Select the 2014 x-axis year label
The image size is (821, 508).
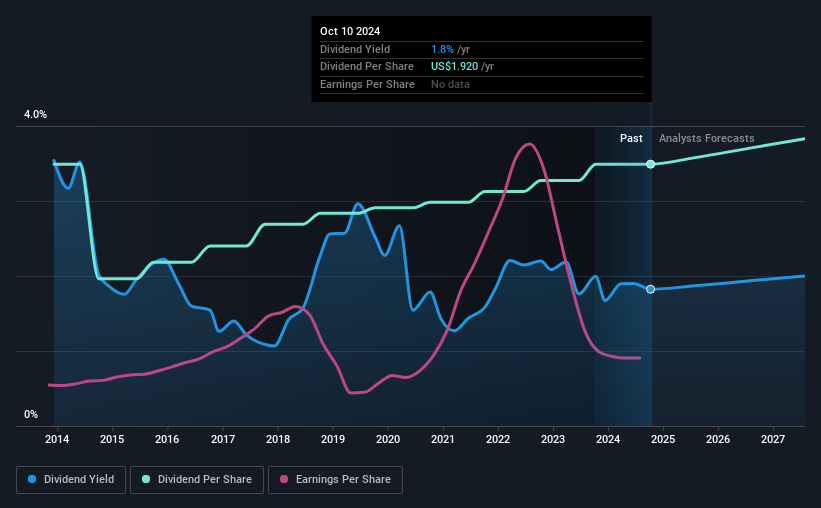[57, 439]
